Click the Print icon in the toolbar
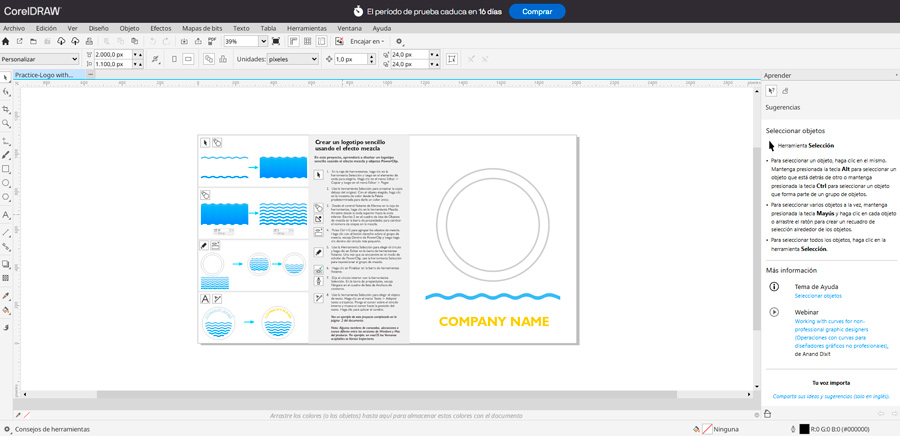 tap(91, 42)
